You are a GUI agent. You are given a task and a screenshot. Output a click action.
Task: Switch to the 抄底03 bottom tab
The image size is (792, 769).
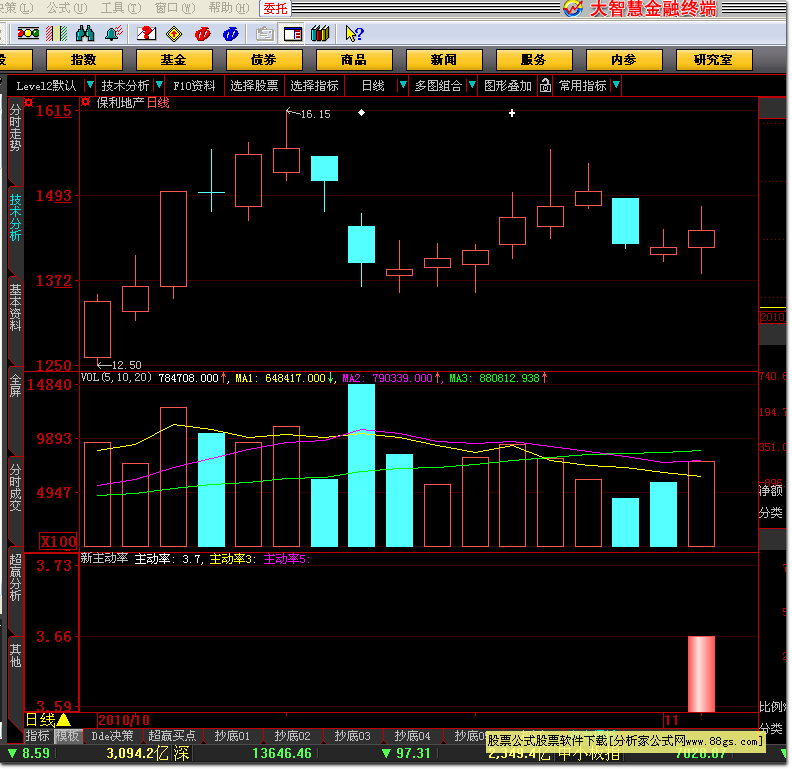(352, 736)
